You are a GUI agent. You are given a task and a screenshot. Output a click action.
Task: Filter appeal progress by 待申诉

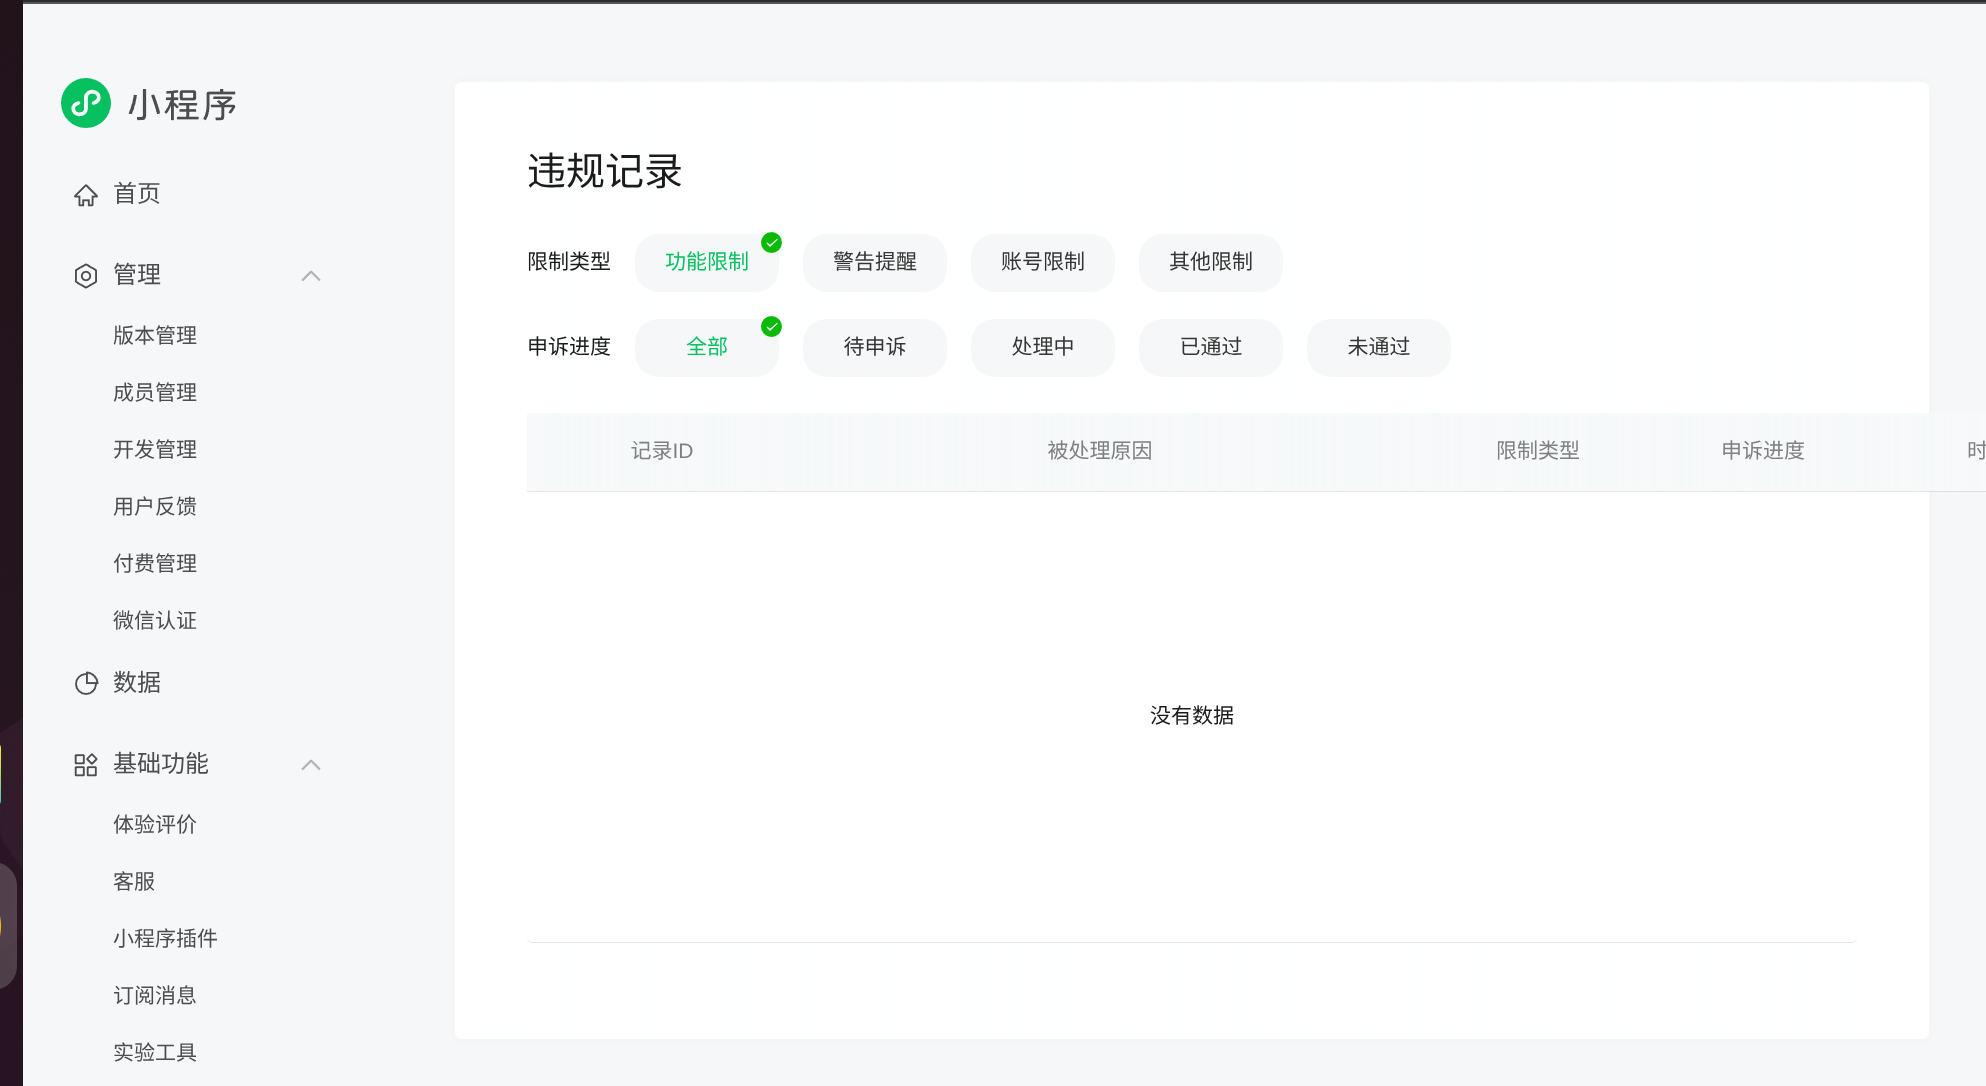point(874,347)
